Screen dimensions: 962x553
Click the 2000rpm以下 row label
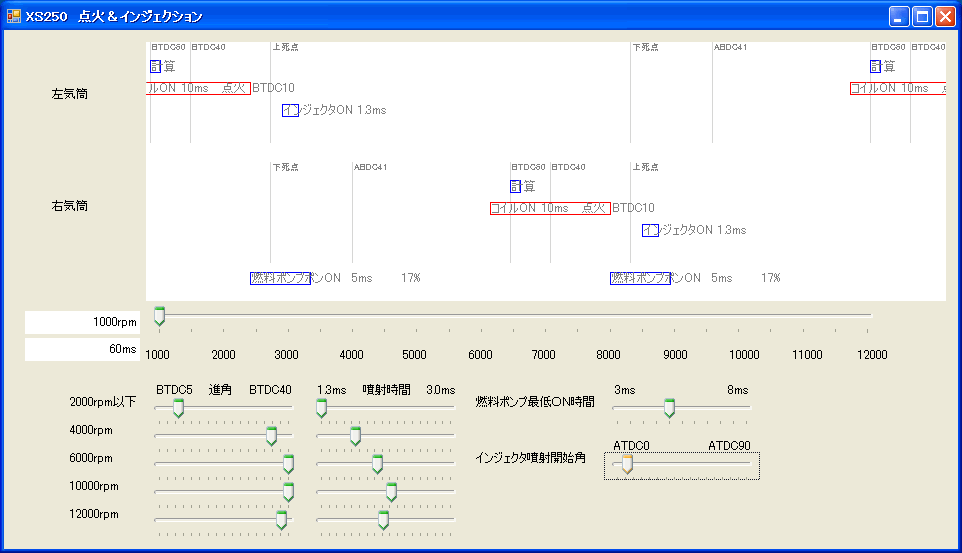[102, 402]
